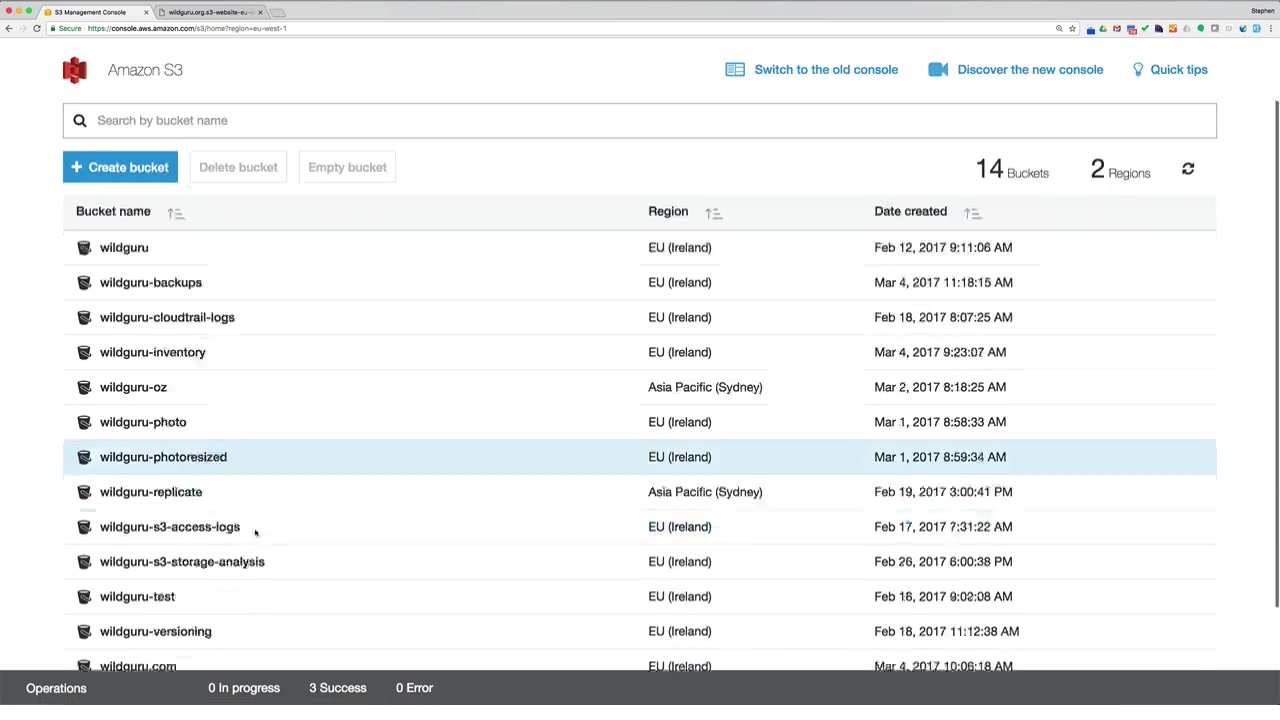Screen dimensions: 1280x720
Task: Bookmark this page with the star icon
Action: click(1072, 29)
